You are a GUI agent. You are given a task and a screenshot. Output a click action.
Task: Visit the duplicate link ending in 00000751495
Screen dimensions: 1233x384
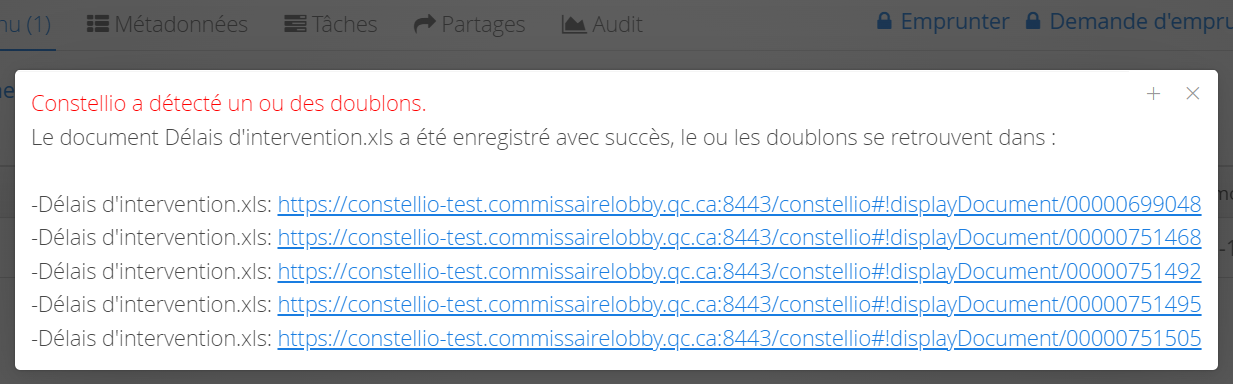[739, 305]
